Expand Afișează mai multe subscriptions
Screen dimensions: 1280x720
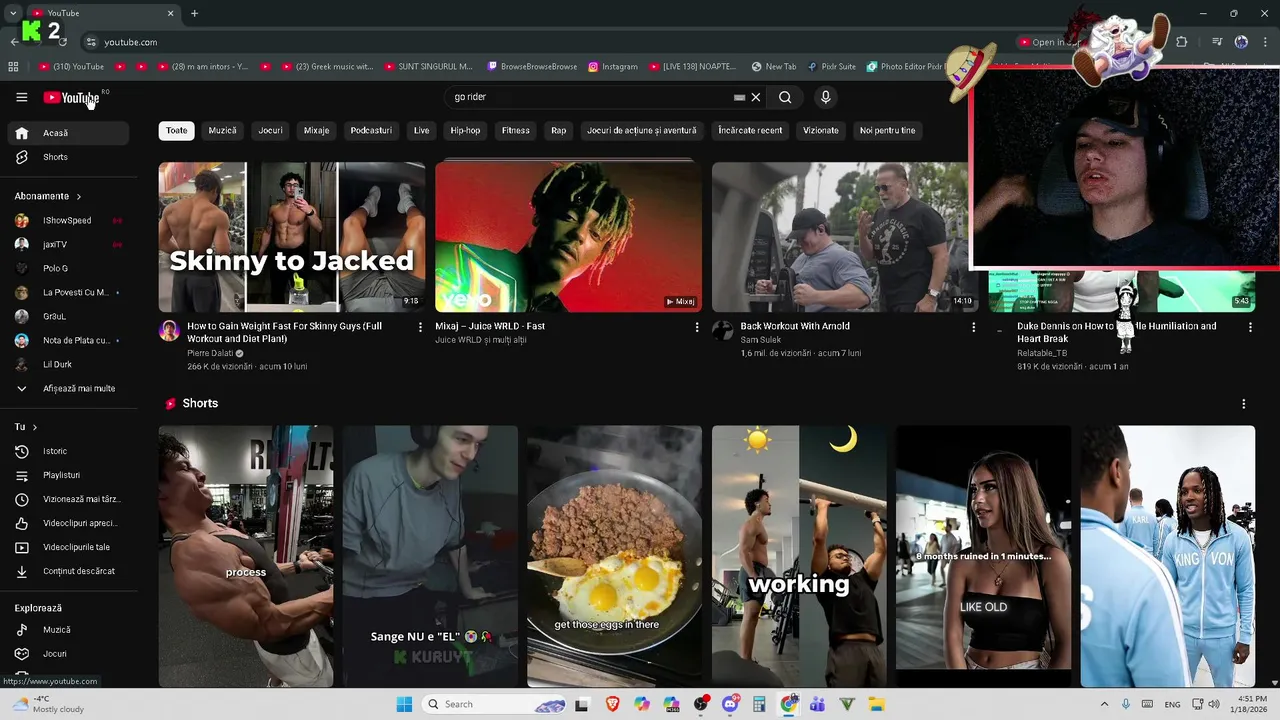(x=69, y=388)
